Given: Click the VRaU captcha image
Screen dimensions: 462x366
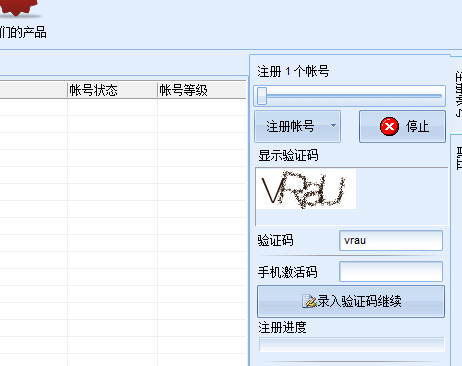Looking at the screenshot, I should coord(306,189).
